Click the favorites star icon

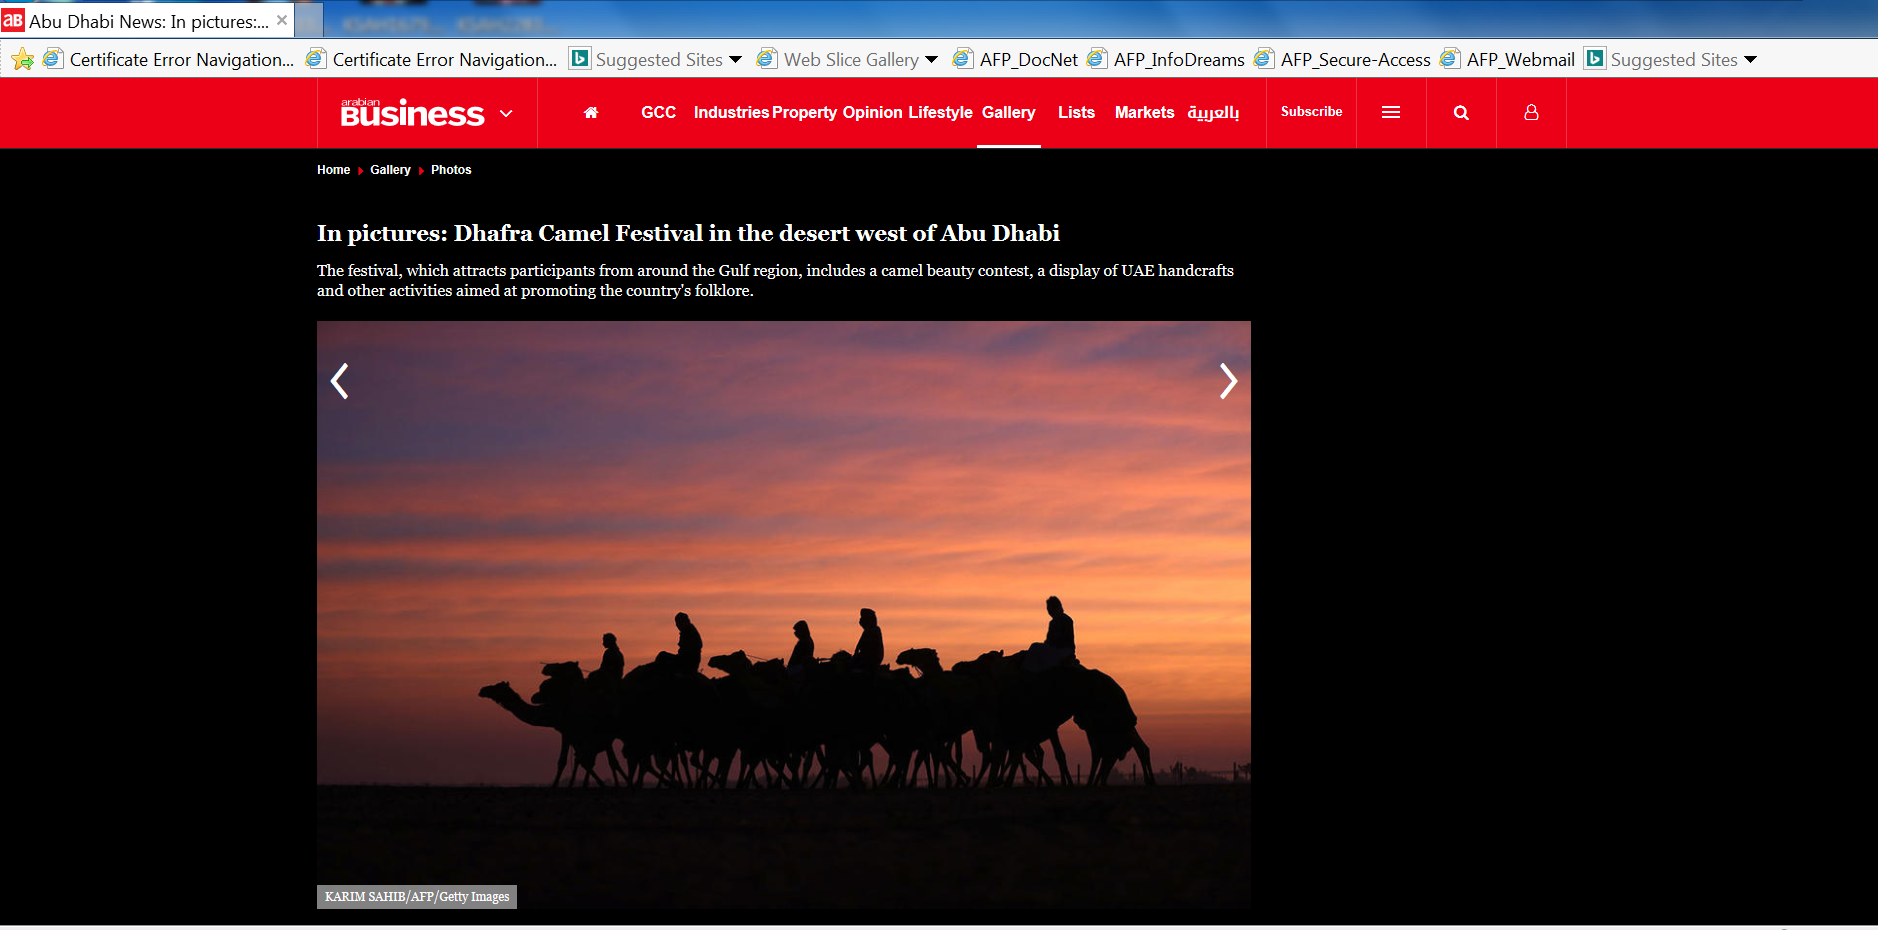[x=22, y=60]
